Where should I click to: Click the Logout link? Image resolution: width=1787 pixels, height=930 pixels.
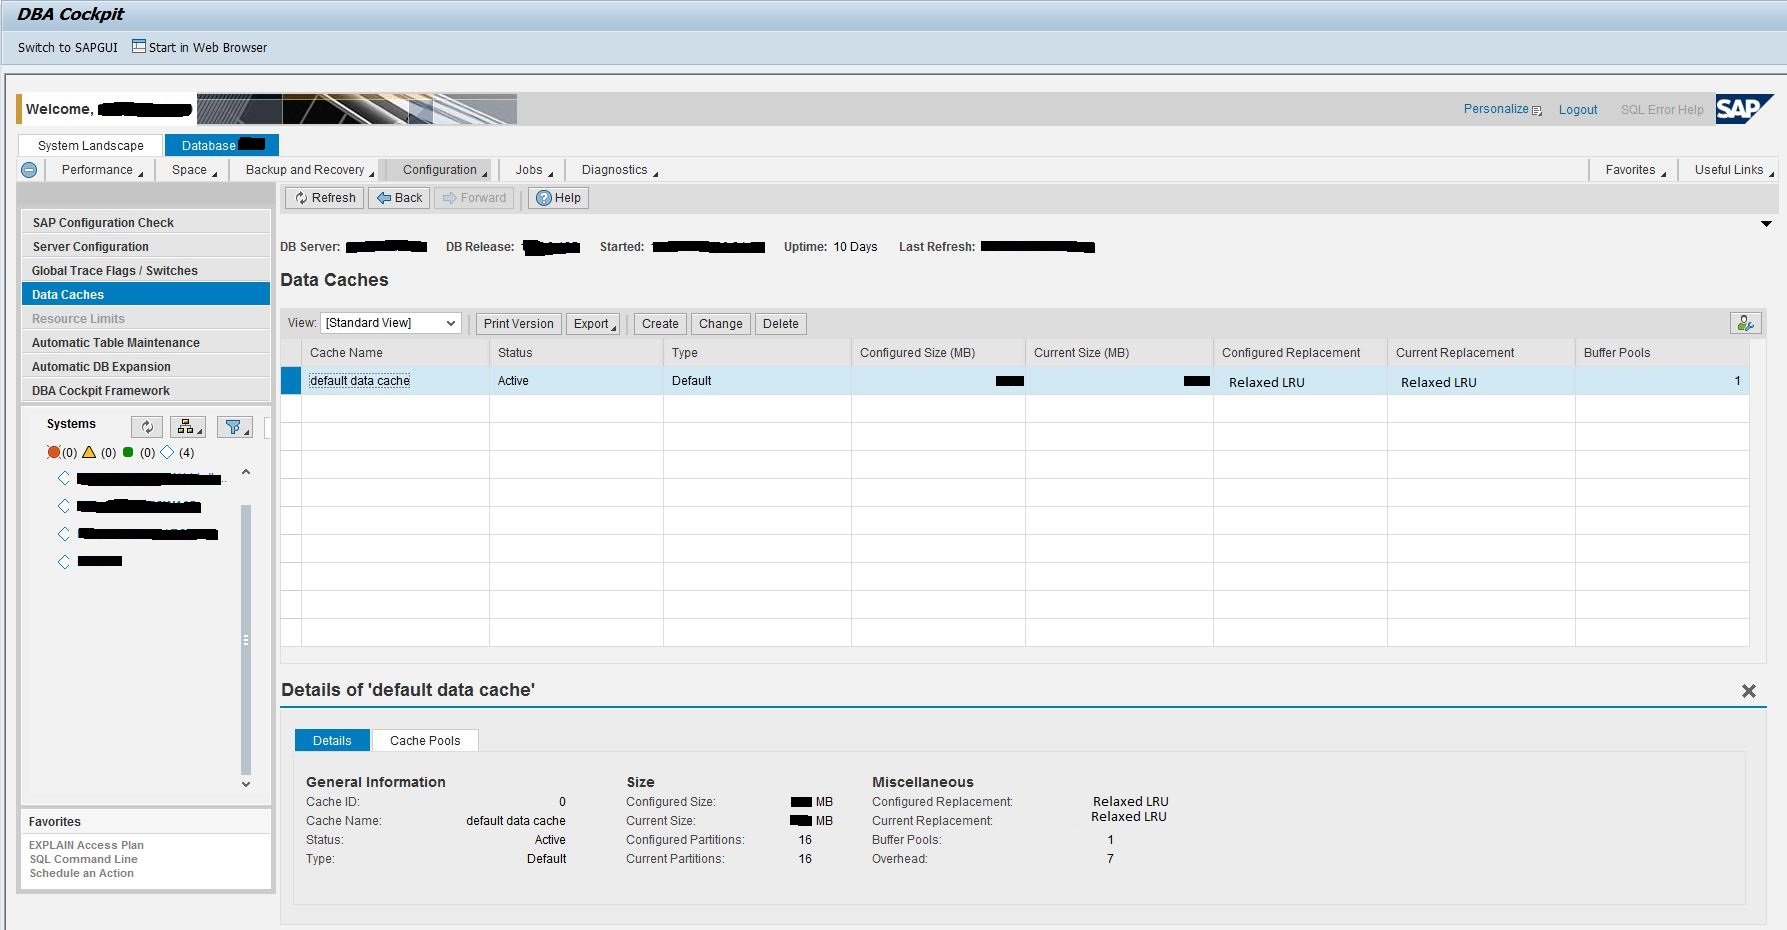coord(1578,110)
